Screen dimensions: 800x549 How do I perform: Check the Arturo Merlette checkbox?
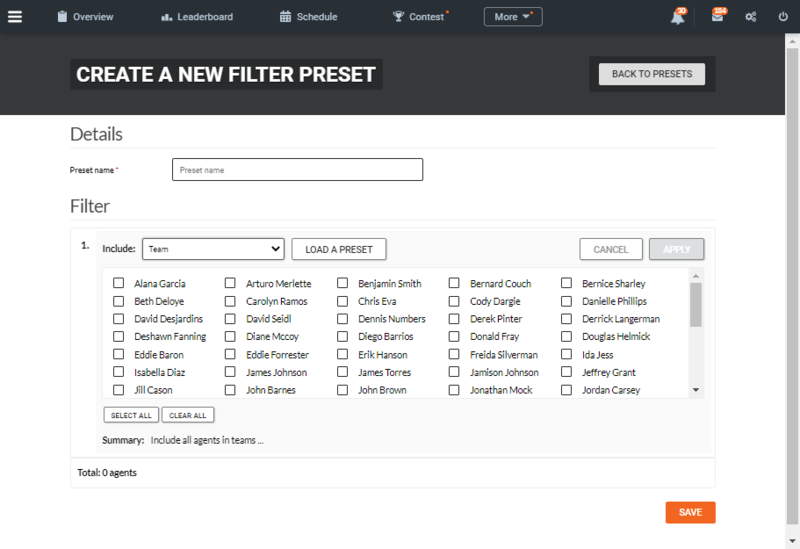pyautogui.click(x=230, y=283)
